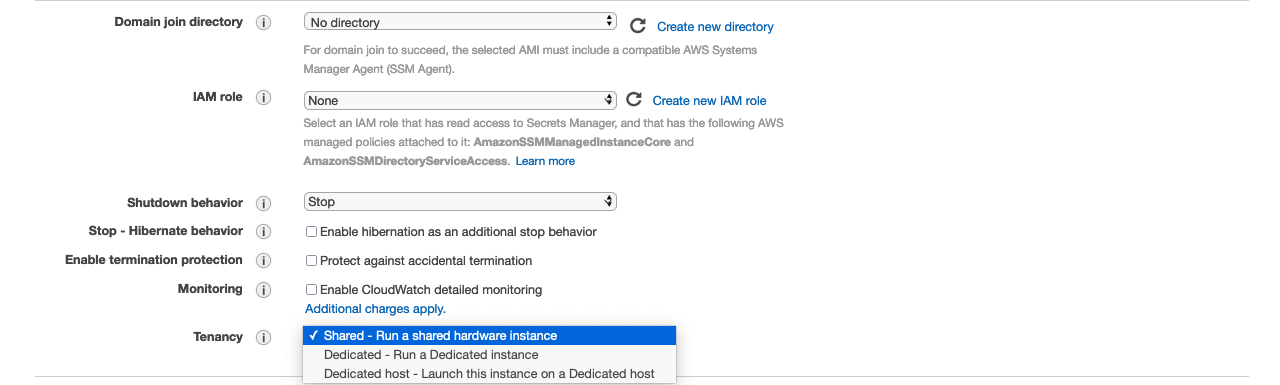Enable CloudWatch detailed monitoring checkbox
This screenshot has width=1280, height=385.
point(311,290)
